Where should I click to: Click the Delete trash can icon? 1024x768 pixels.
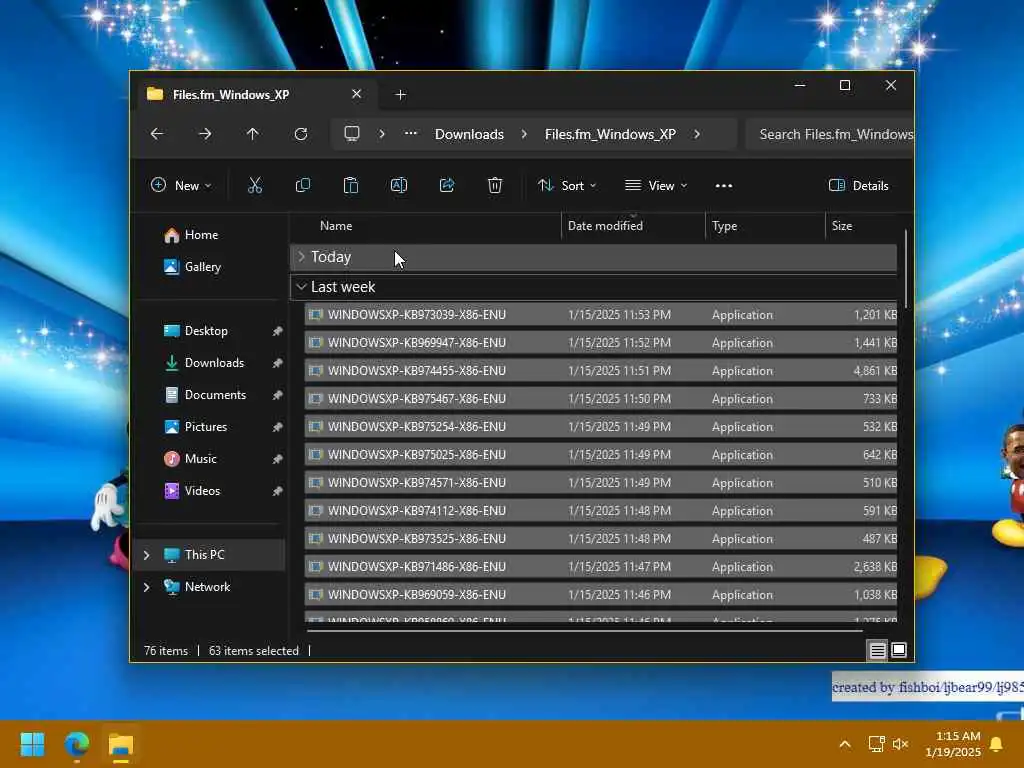coord(495,185)
